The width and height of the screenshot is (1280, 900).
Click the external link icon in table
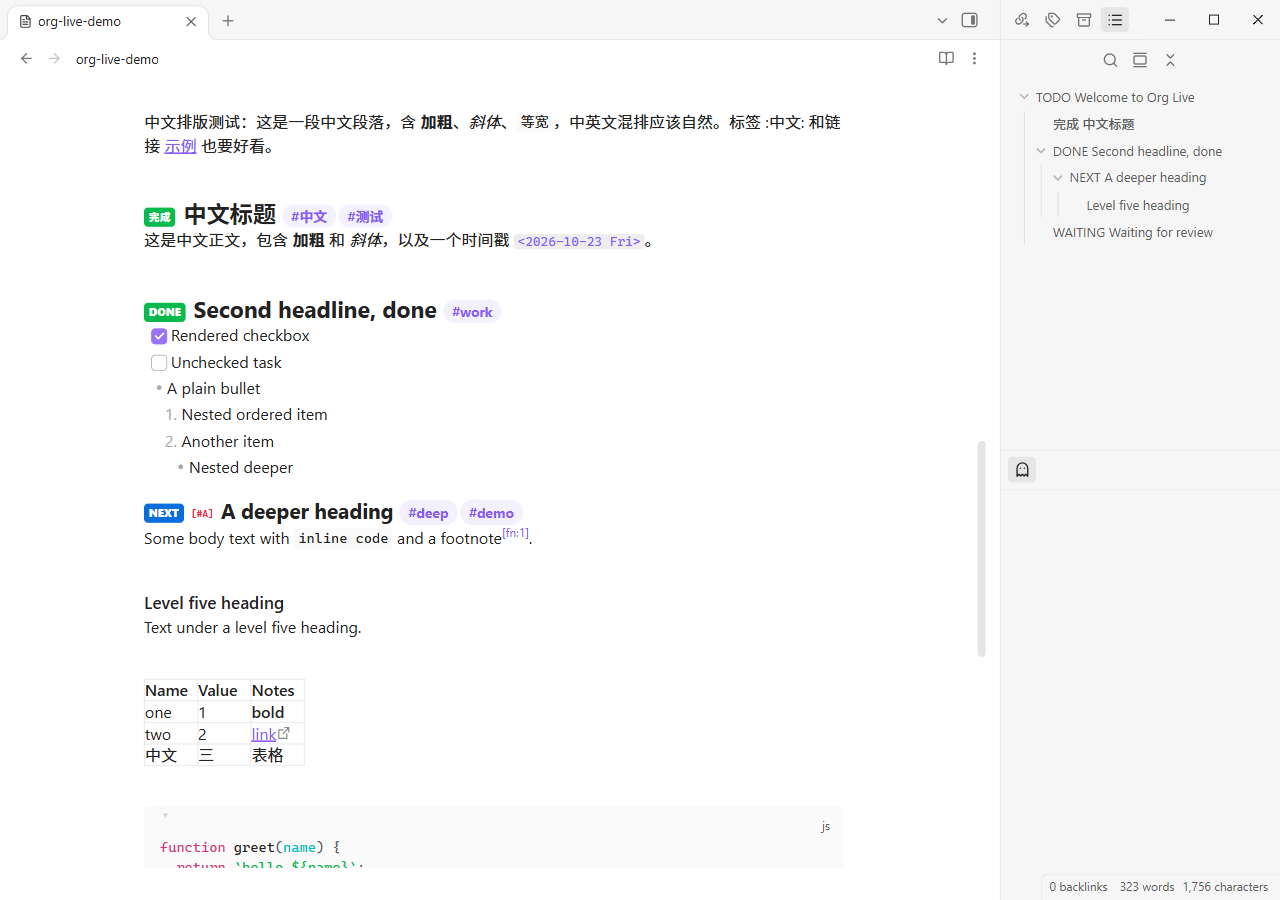coord(284,733)
